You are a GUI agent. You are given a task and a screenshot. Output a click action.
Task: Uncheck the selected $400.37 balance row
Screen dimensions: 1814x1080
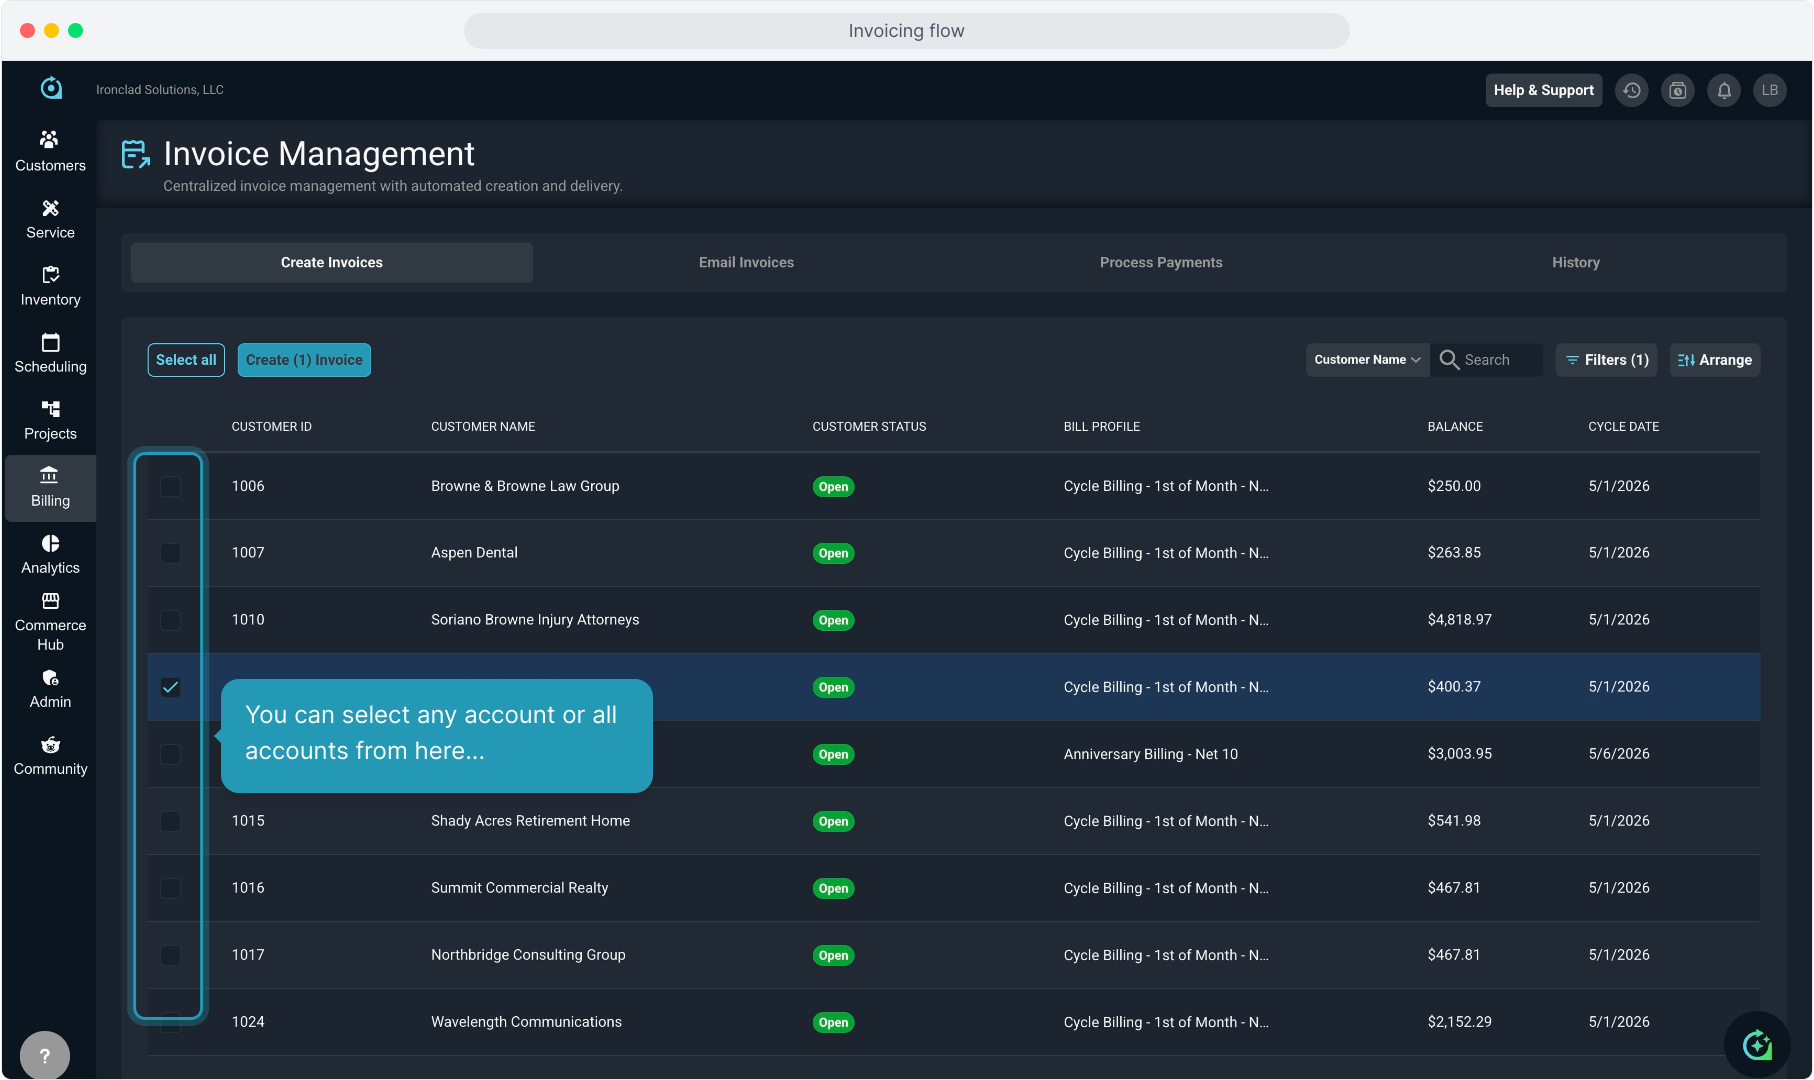click(x=171, y=687)
